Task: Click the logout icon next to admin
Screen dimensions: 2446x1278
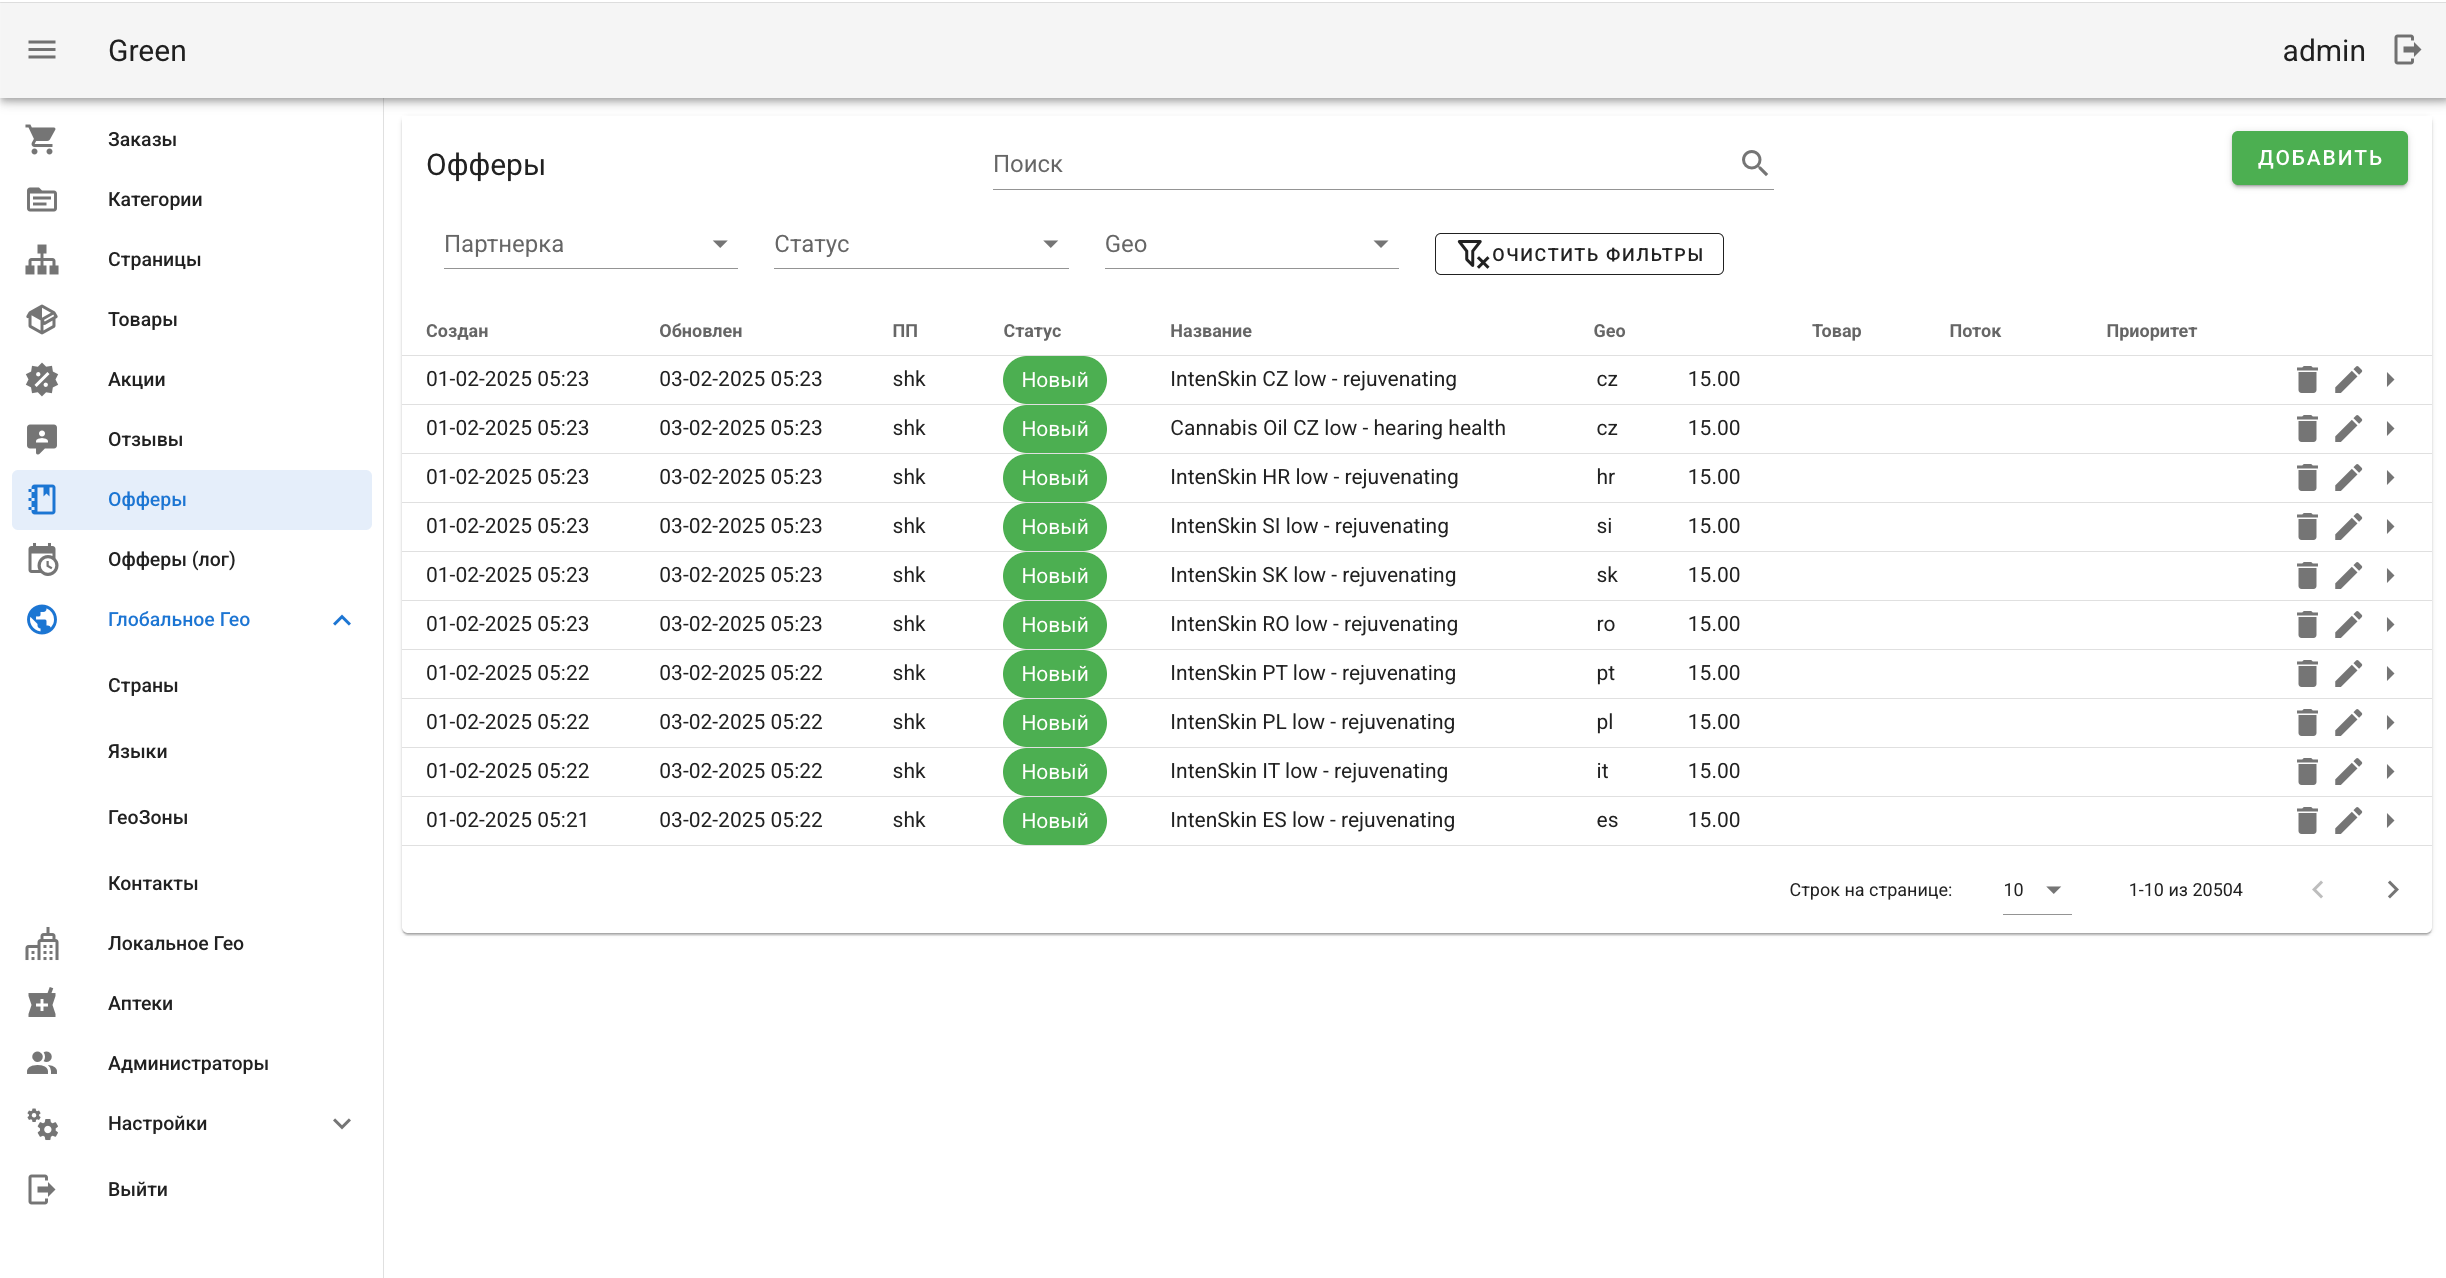Action: (x=2407, y=50)
